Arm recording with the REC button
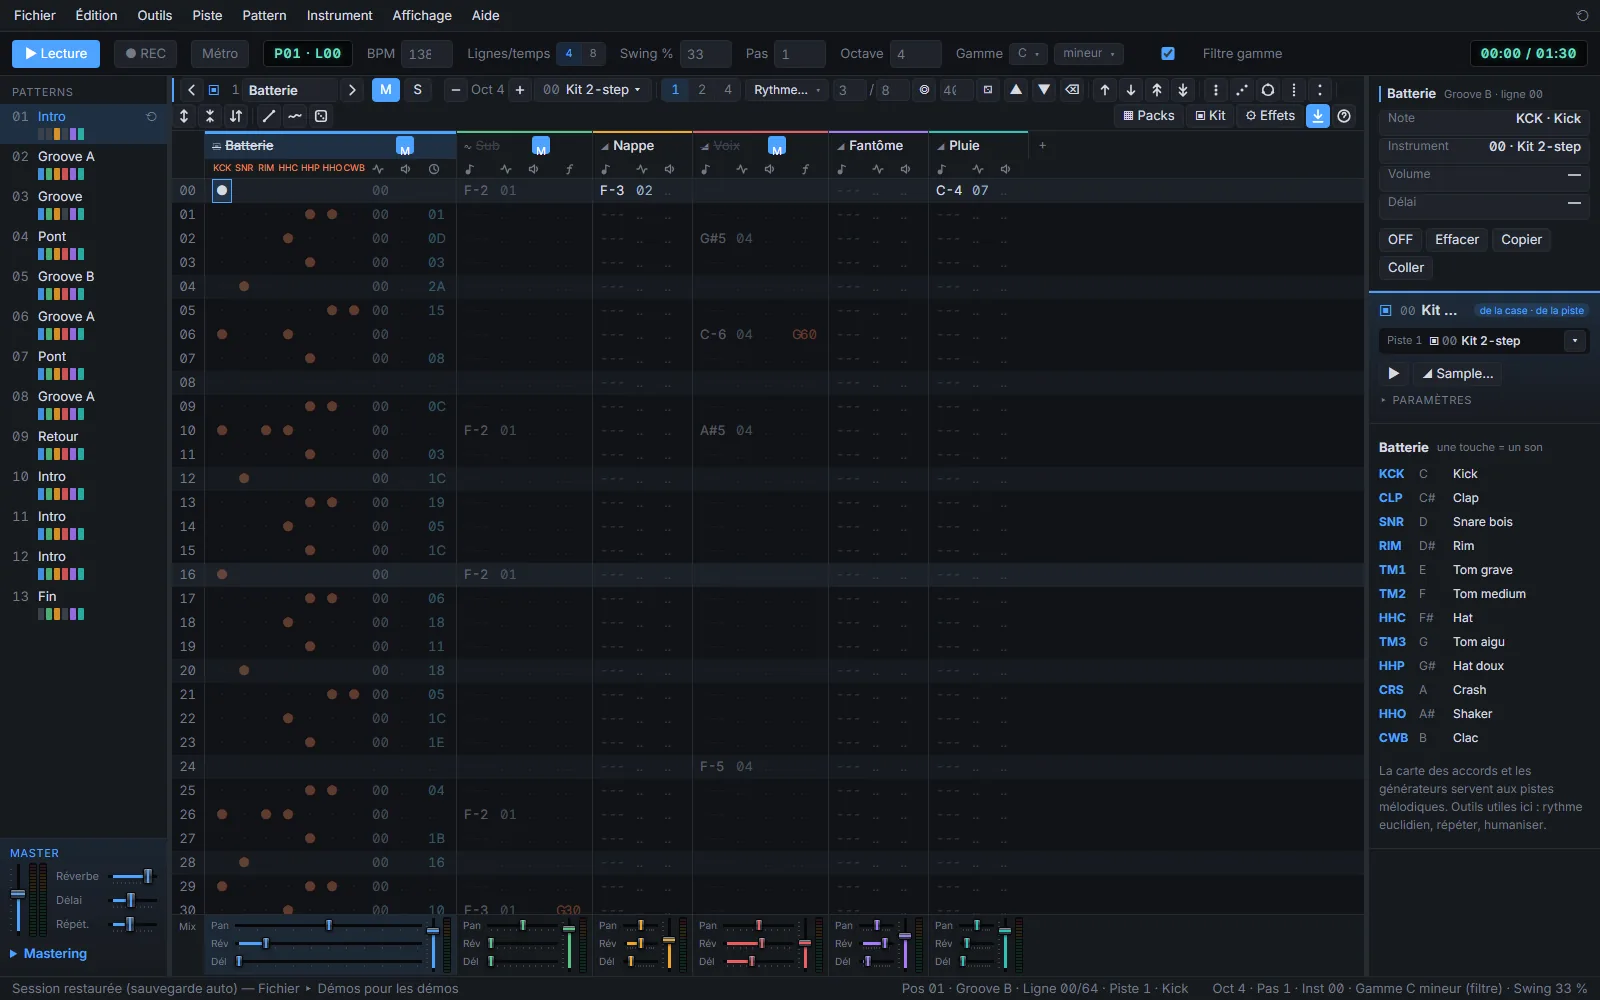 point(146,54)
